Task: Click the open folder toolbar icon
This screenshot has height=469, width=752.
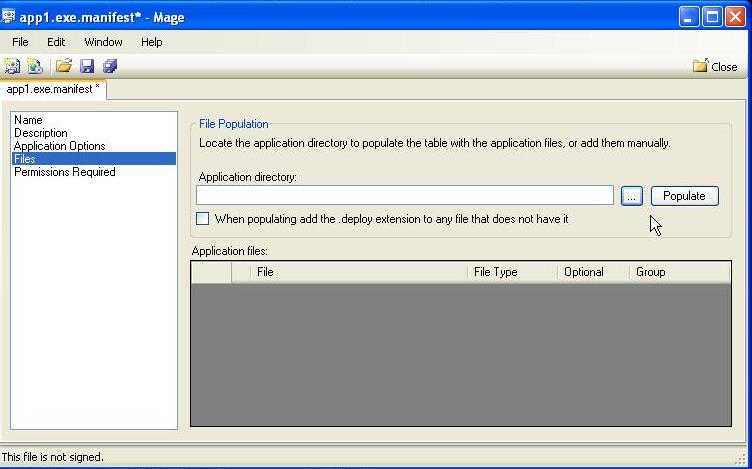Action: click(63, 66)
